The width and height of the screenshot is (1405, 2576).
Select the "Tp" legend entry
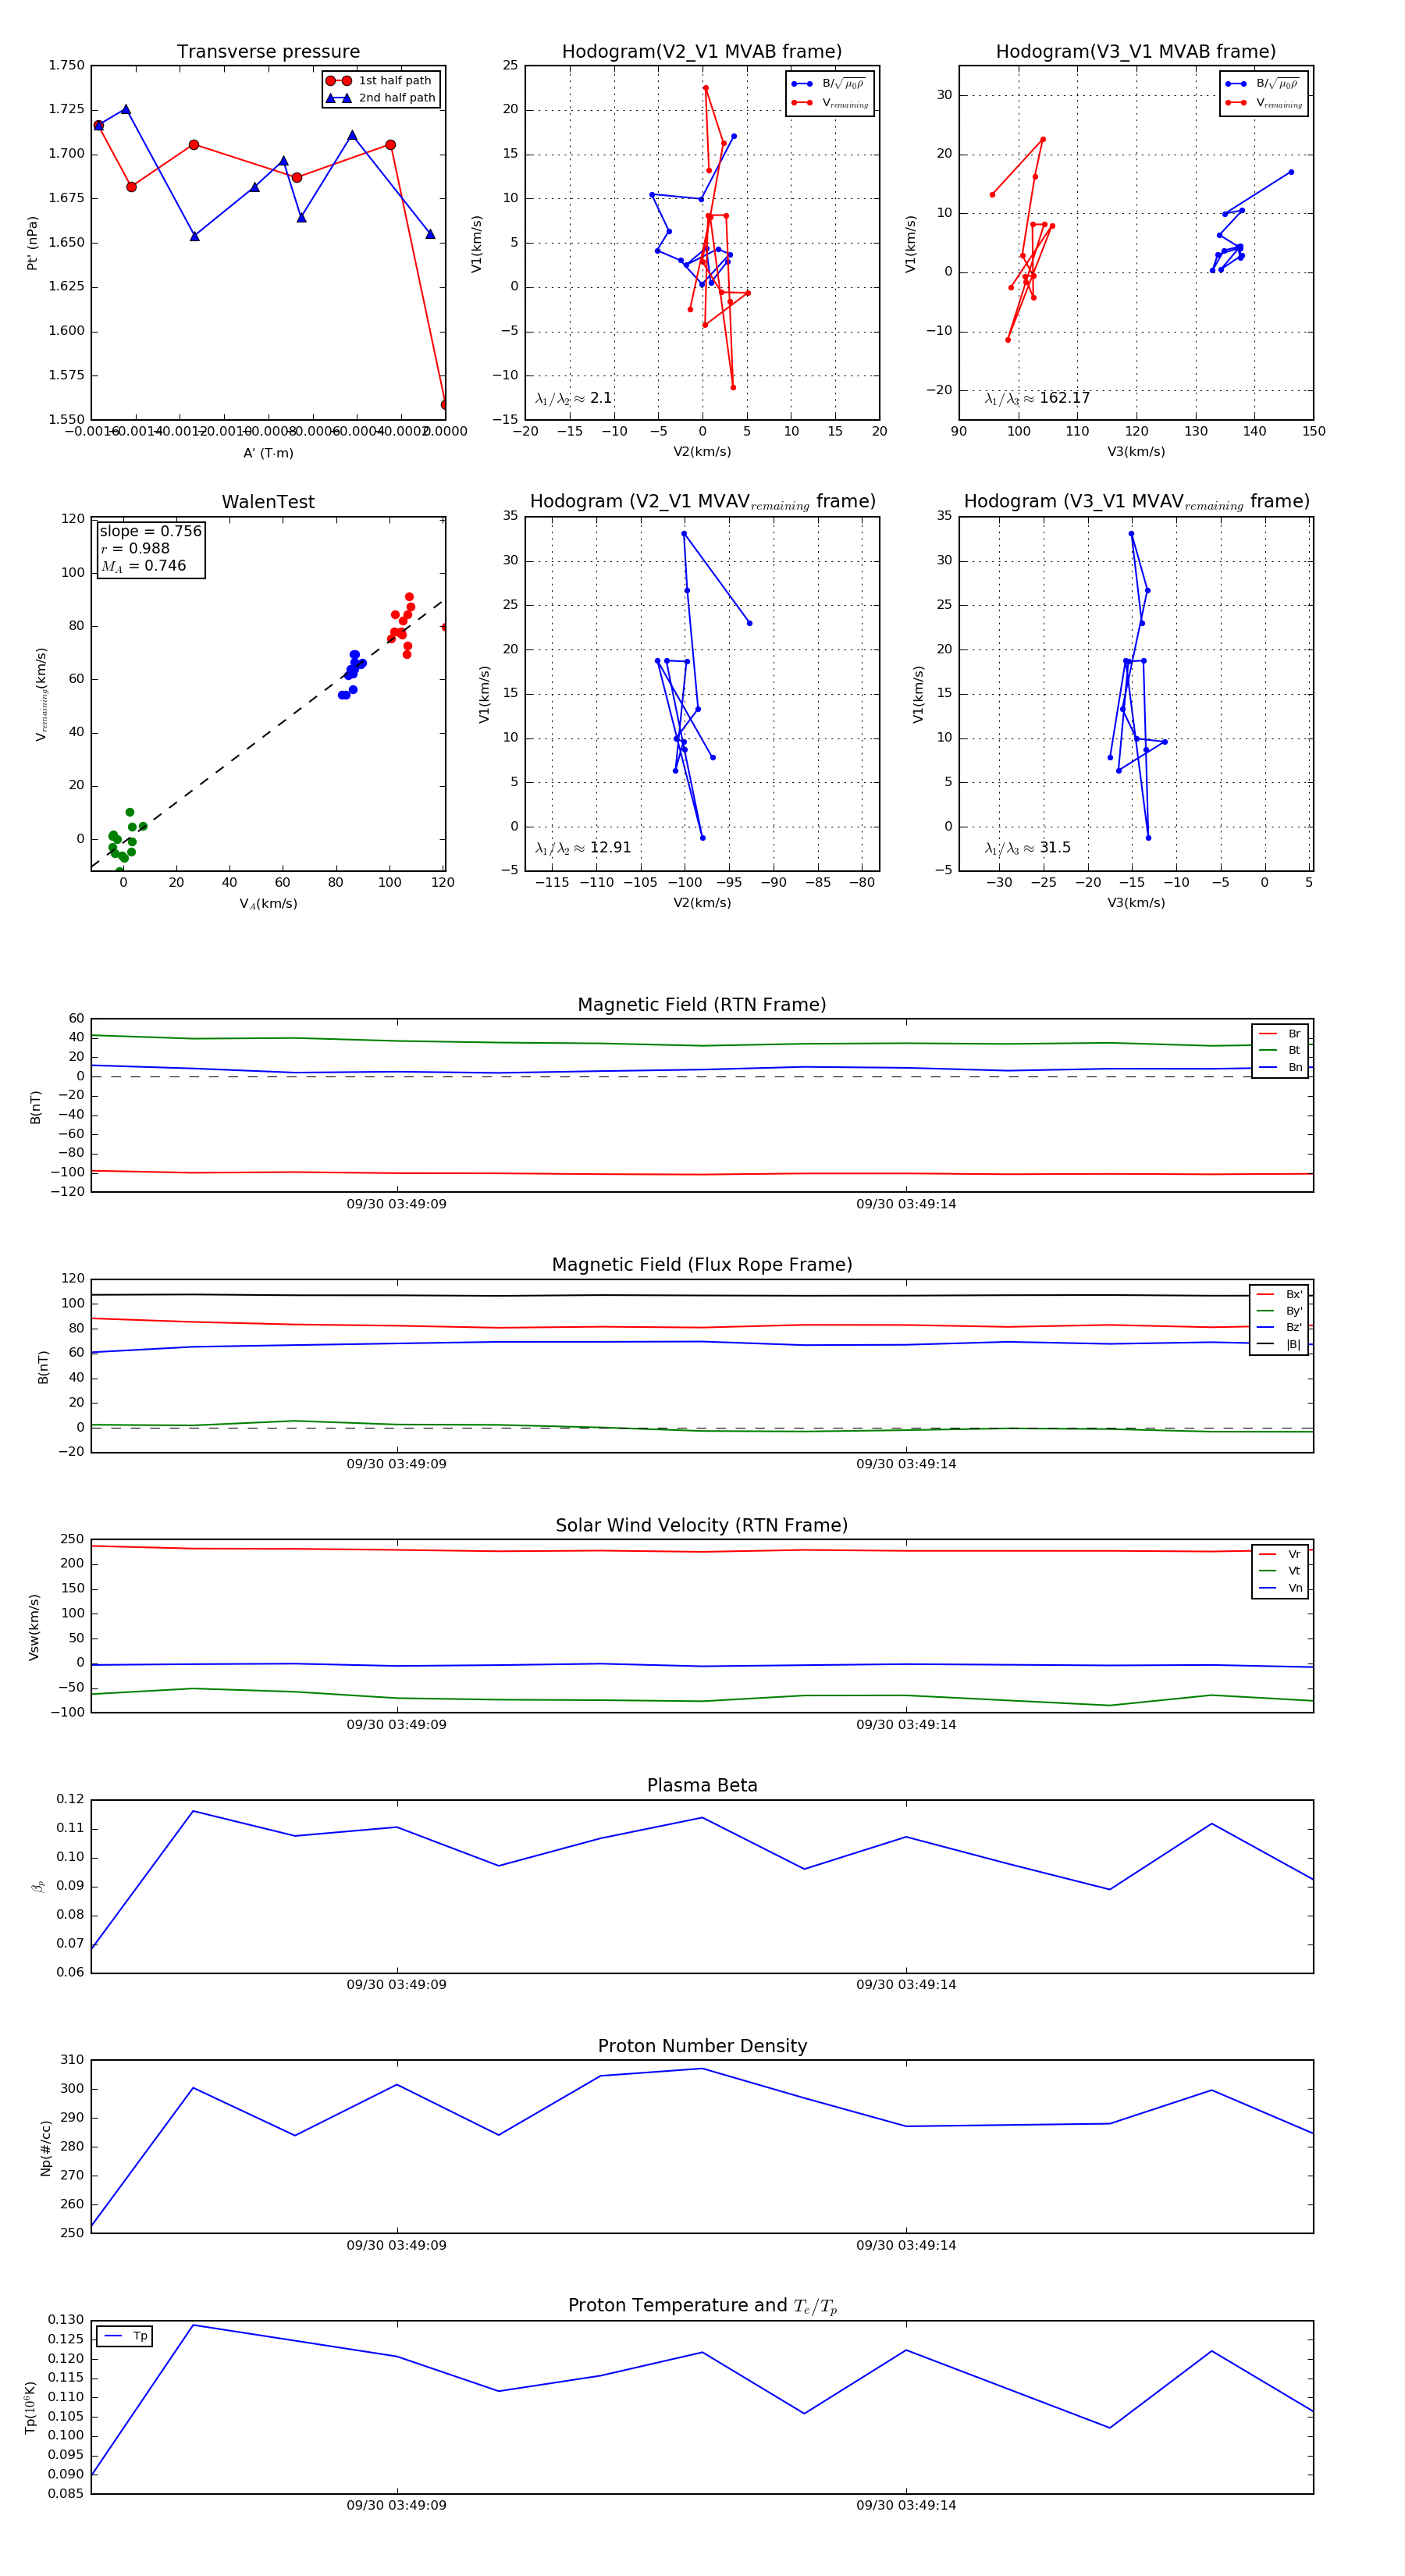(x=127, y=2336)
